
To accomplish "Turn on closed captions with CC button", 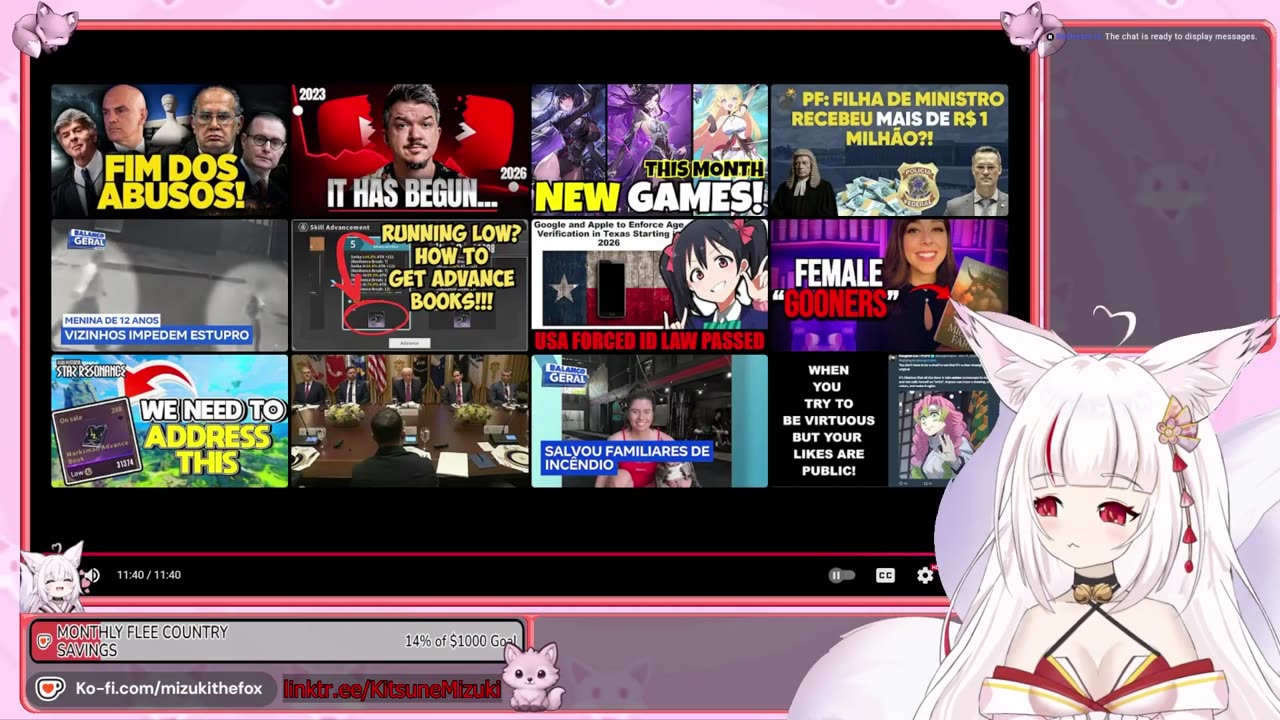I will (885, 575).
